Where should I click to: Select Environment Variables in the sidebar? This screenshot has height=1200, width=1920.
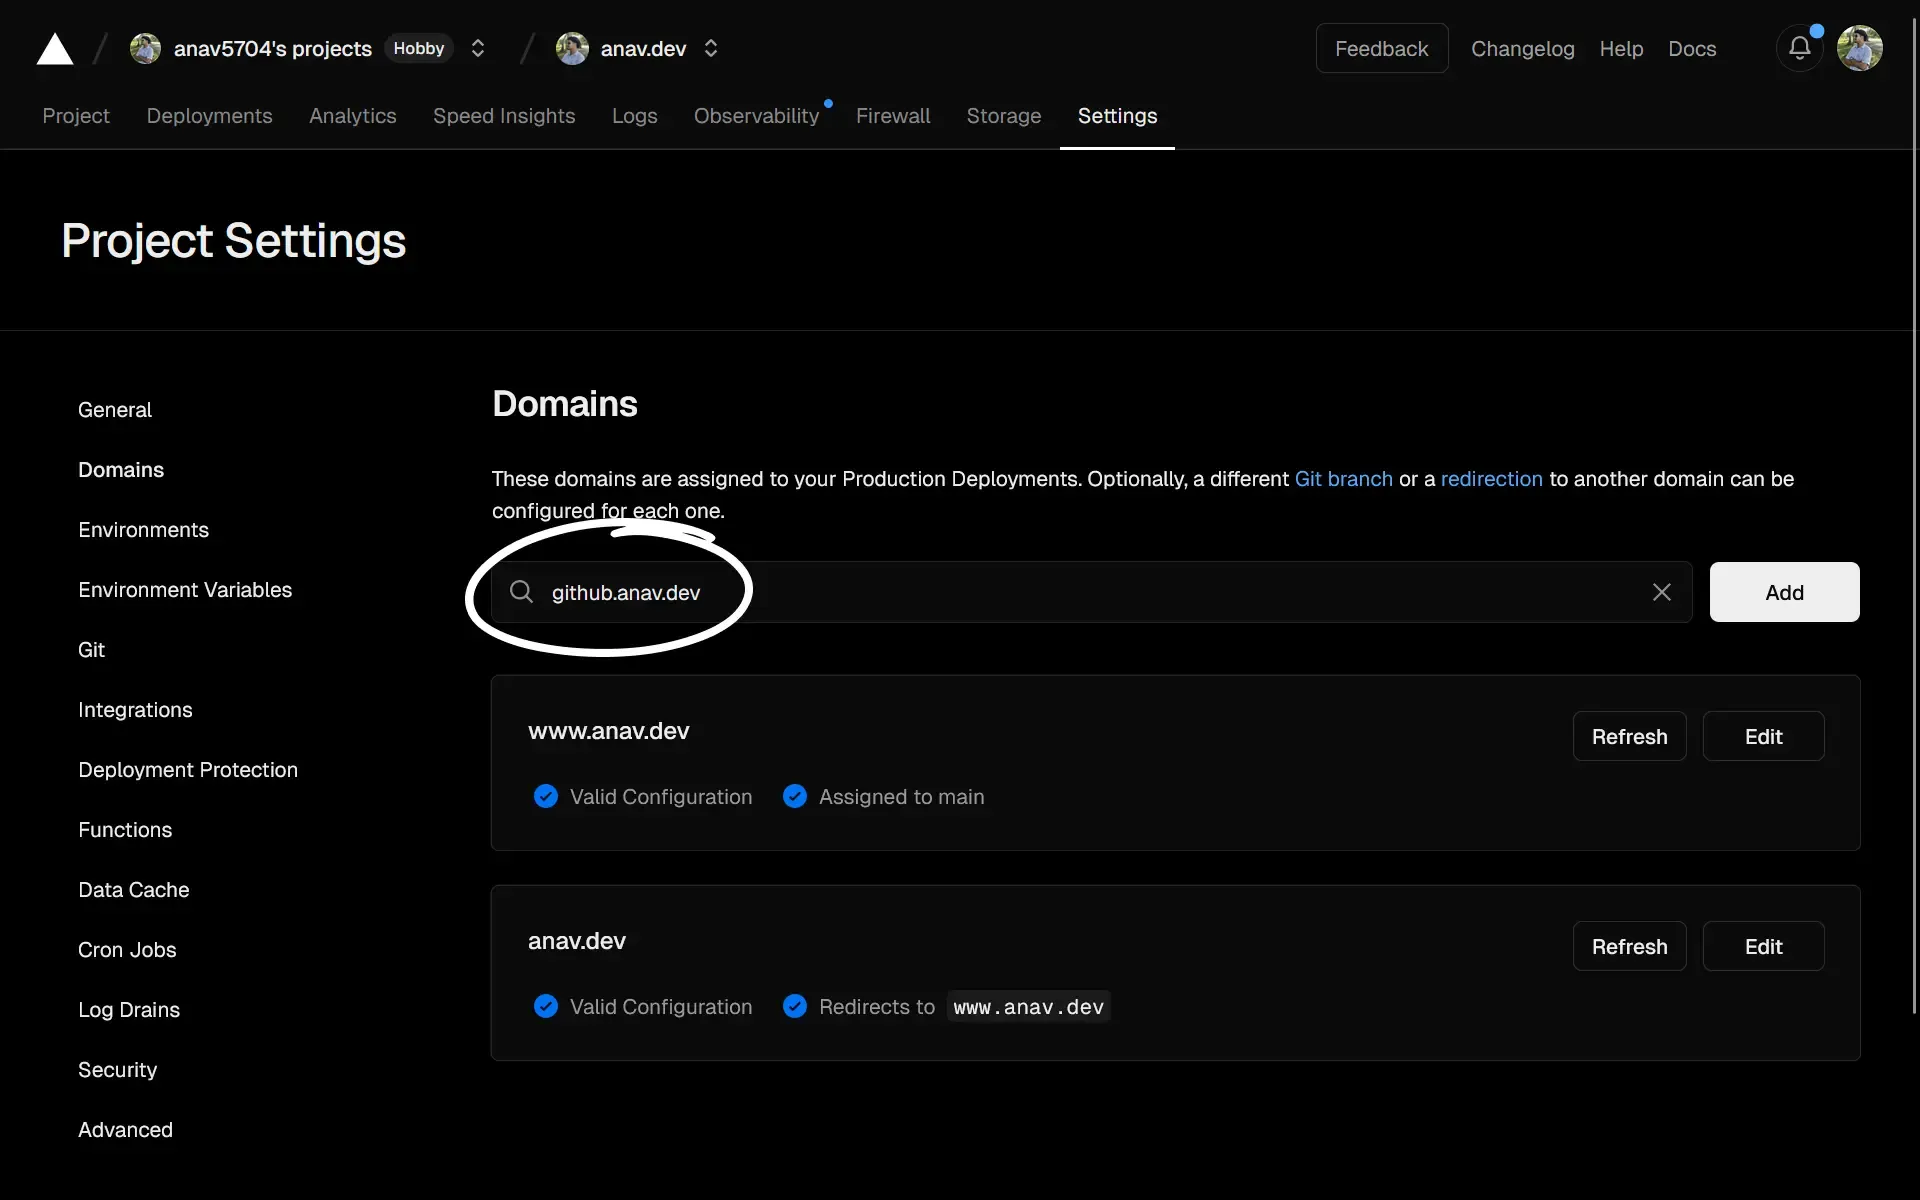point(185,590)
